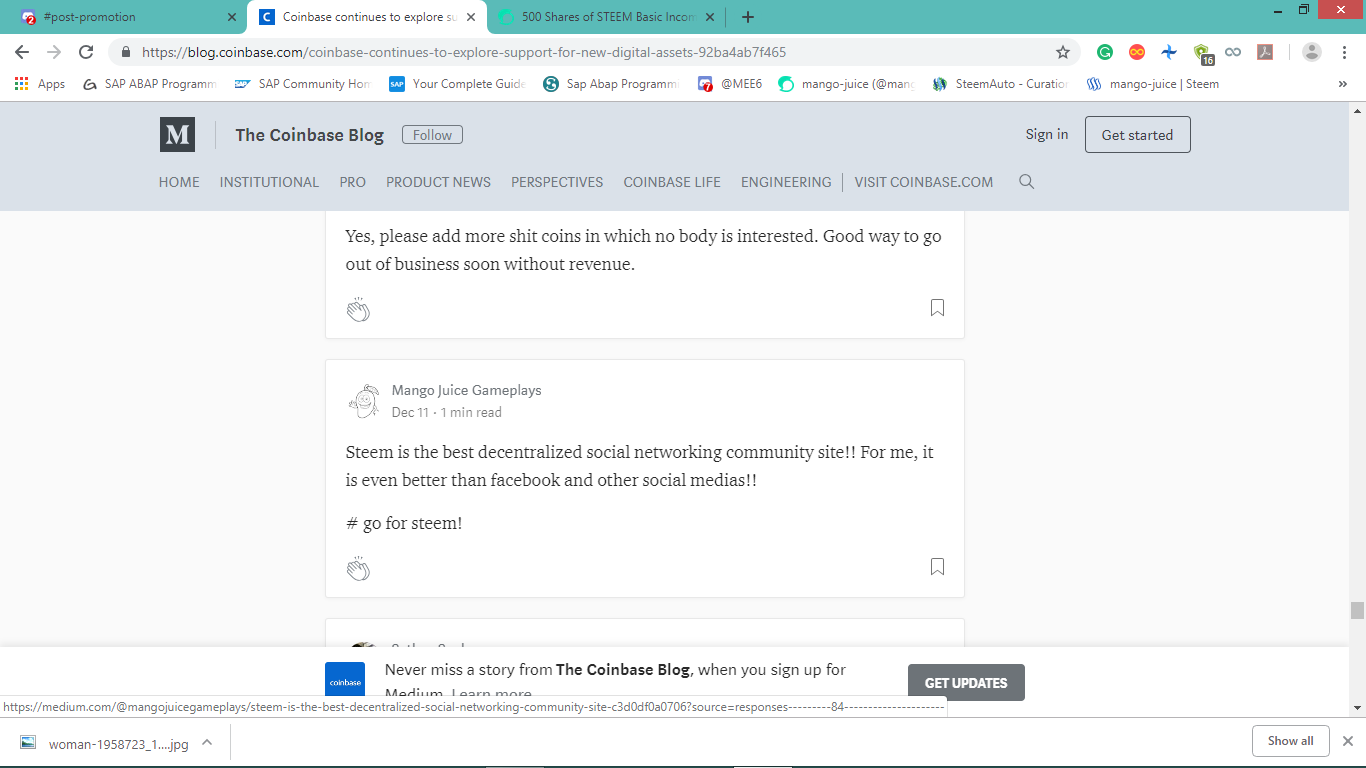View site info via the padlock icon

126,52
